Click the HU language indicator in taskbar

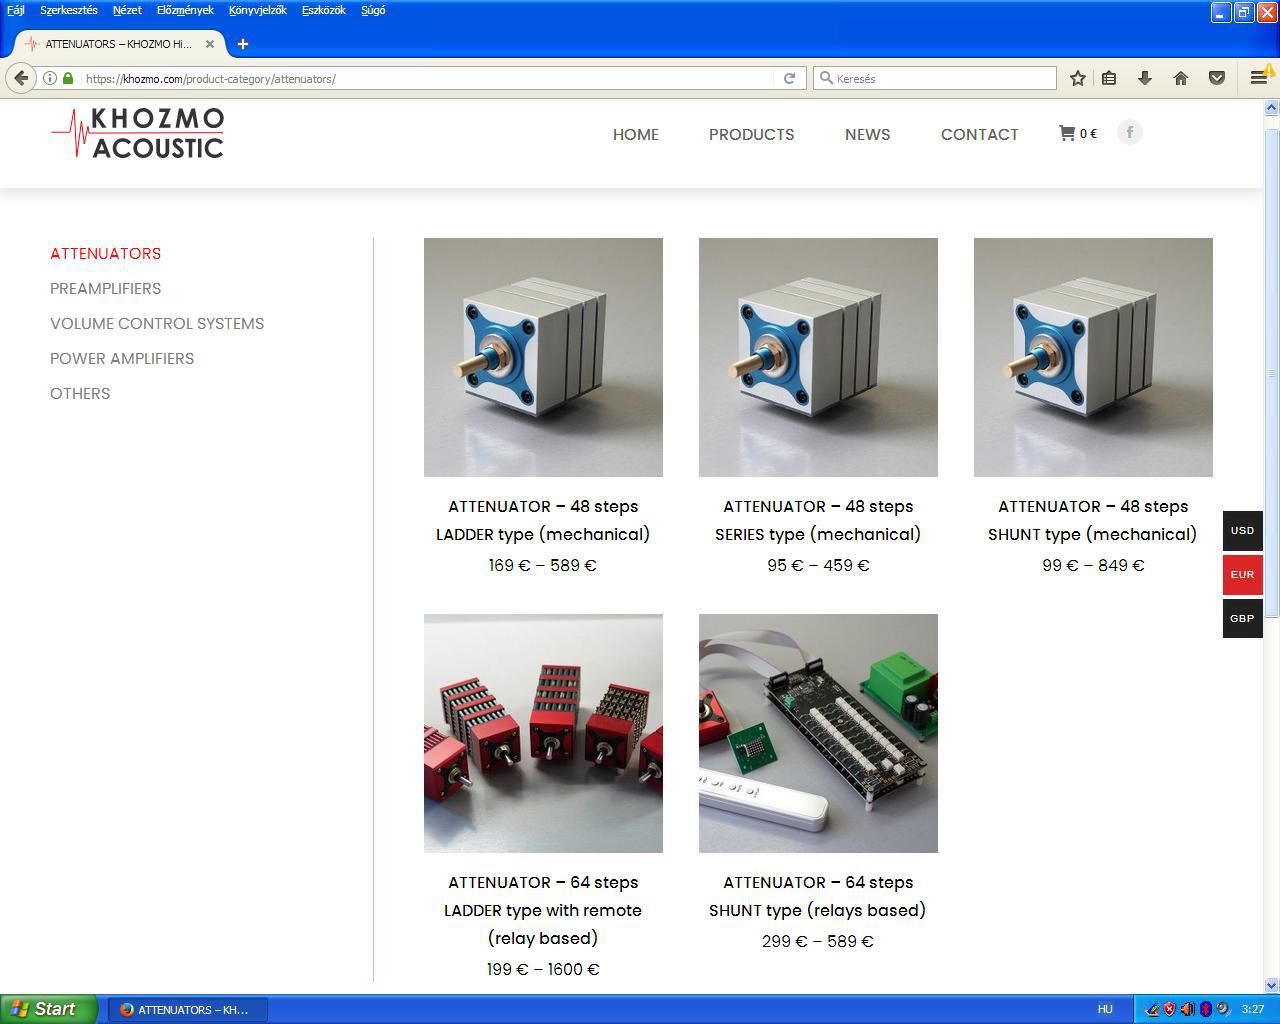[1105, 1009]
